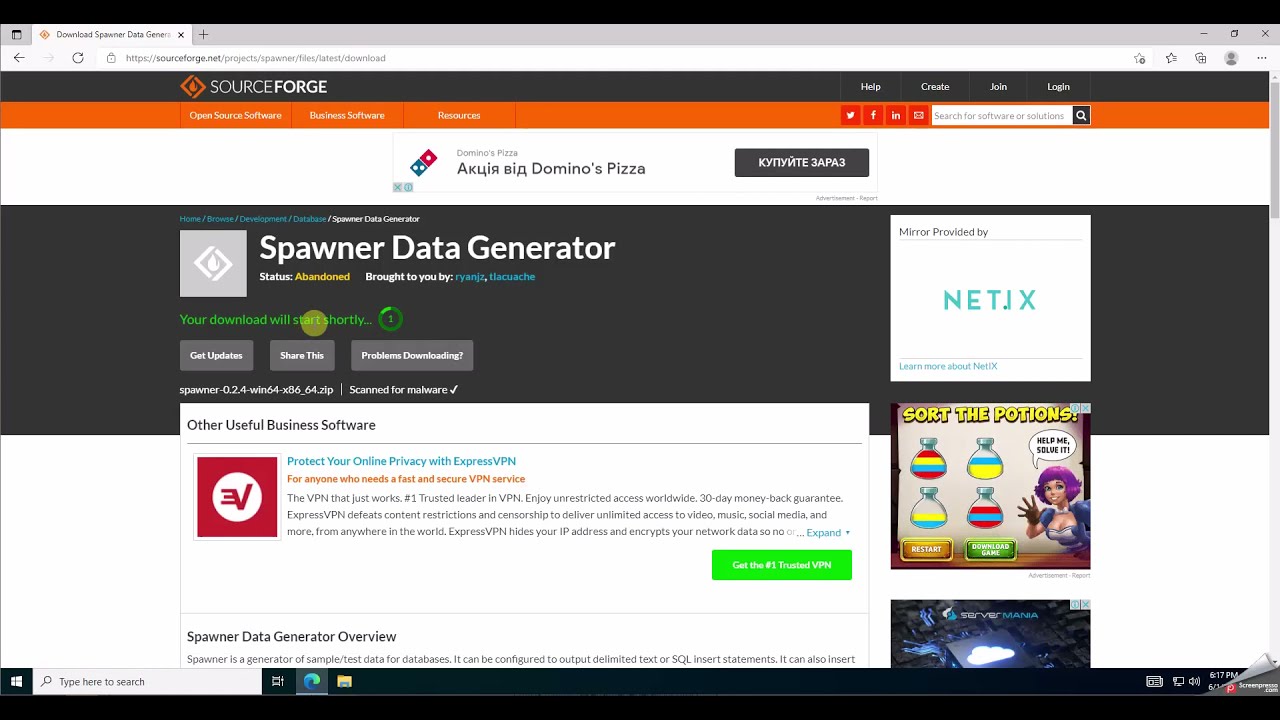Screen dimensions: 1280x720
Task: Open the browser profile avatar
Action: [1231, 58]
